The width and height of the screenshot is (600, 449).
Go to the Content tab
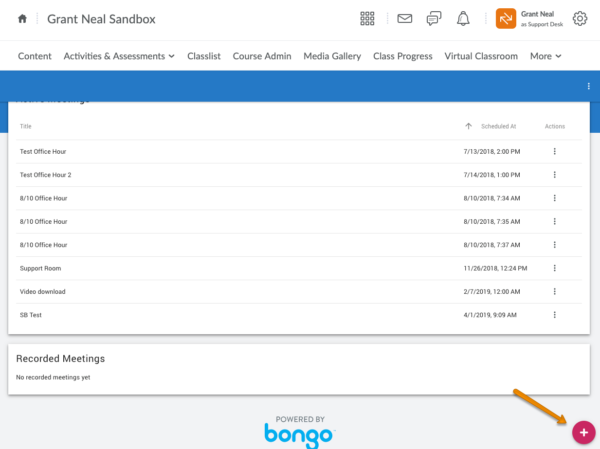(35, 56)
